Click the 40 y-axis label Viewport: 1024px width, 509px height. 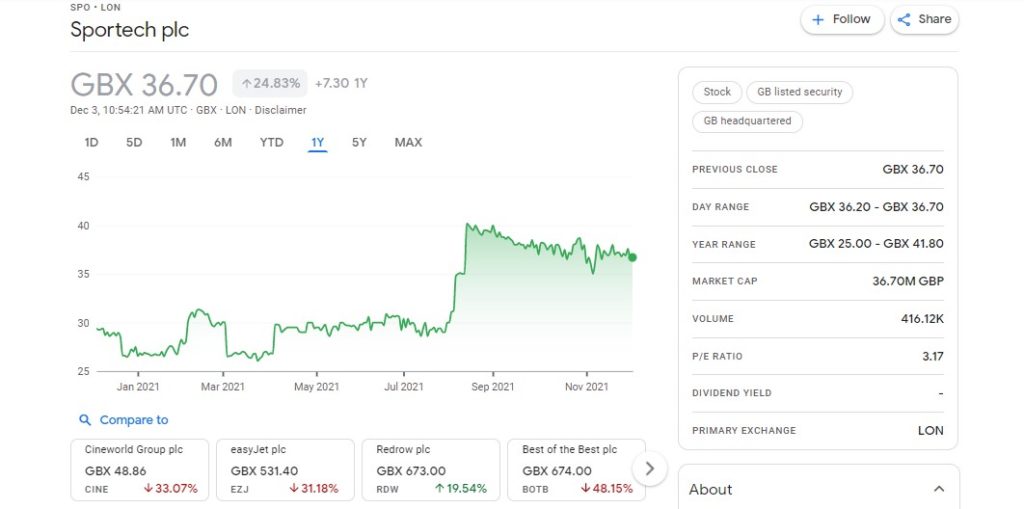83,226
